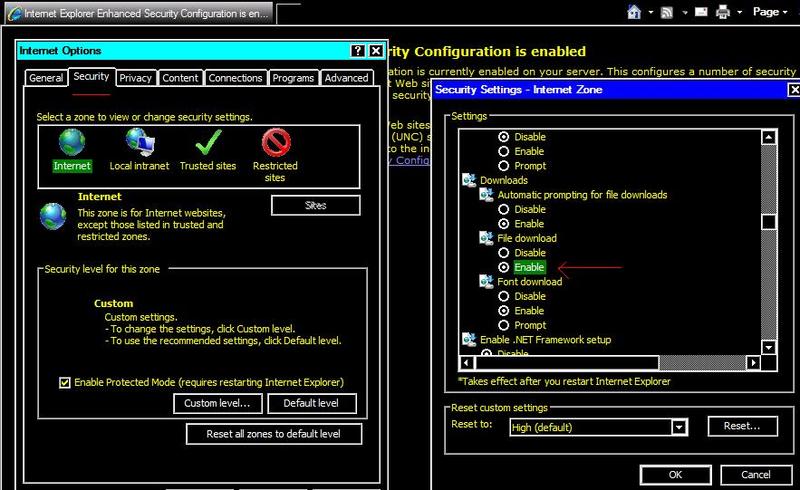Click the horizontal scroll right arrow in settings
Screen dimensions: 800x490
[753, 362]
